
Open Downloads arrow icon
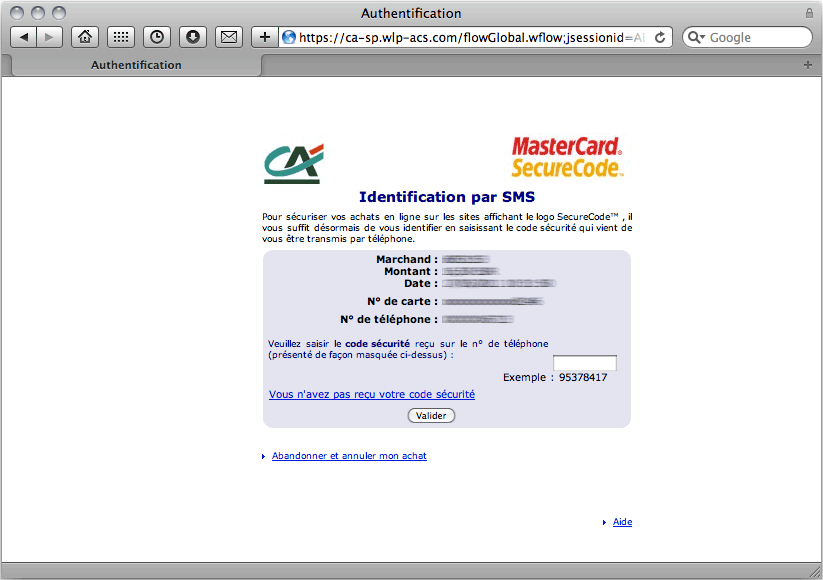(x=193, y=37)
